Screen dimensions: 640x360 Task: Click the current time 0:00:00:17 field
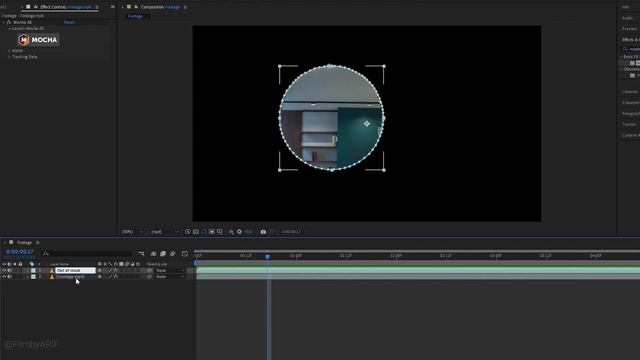click(x=20, y=252)
